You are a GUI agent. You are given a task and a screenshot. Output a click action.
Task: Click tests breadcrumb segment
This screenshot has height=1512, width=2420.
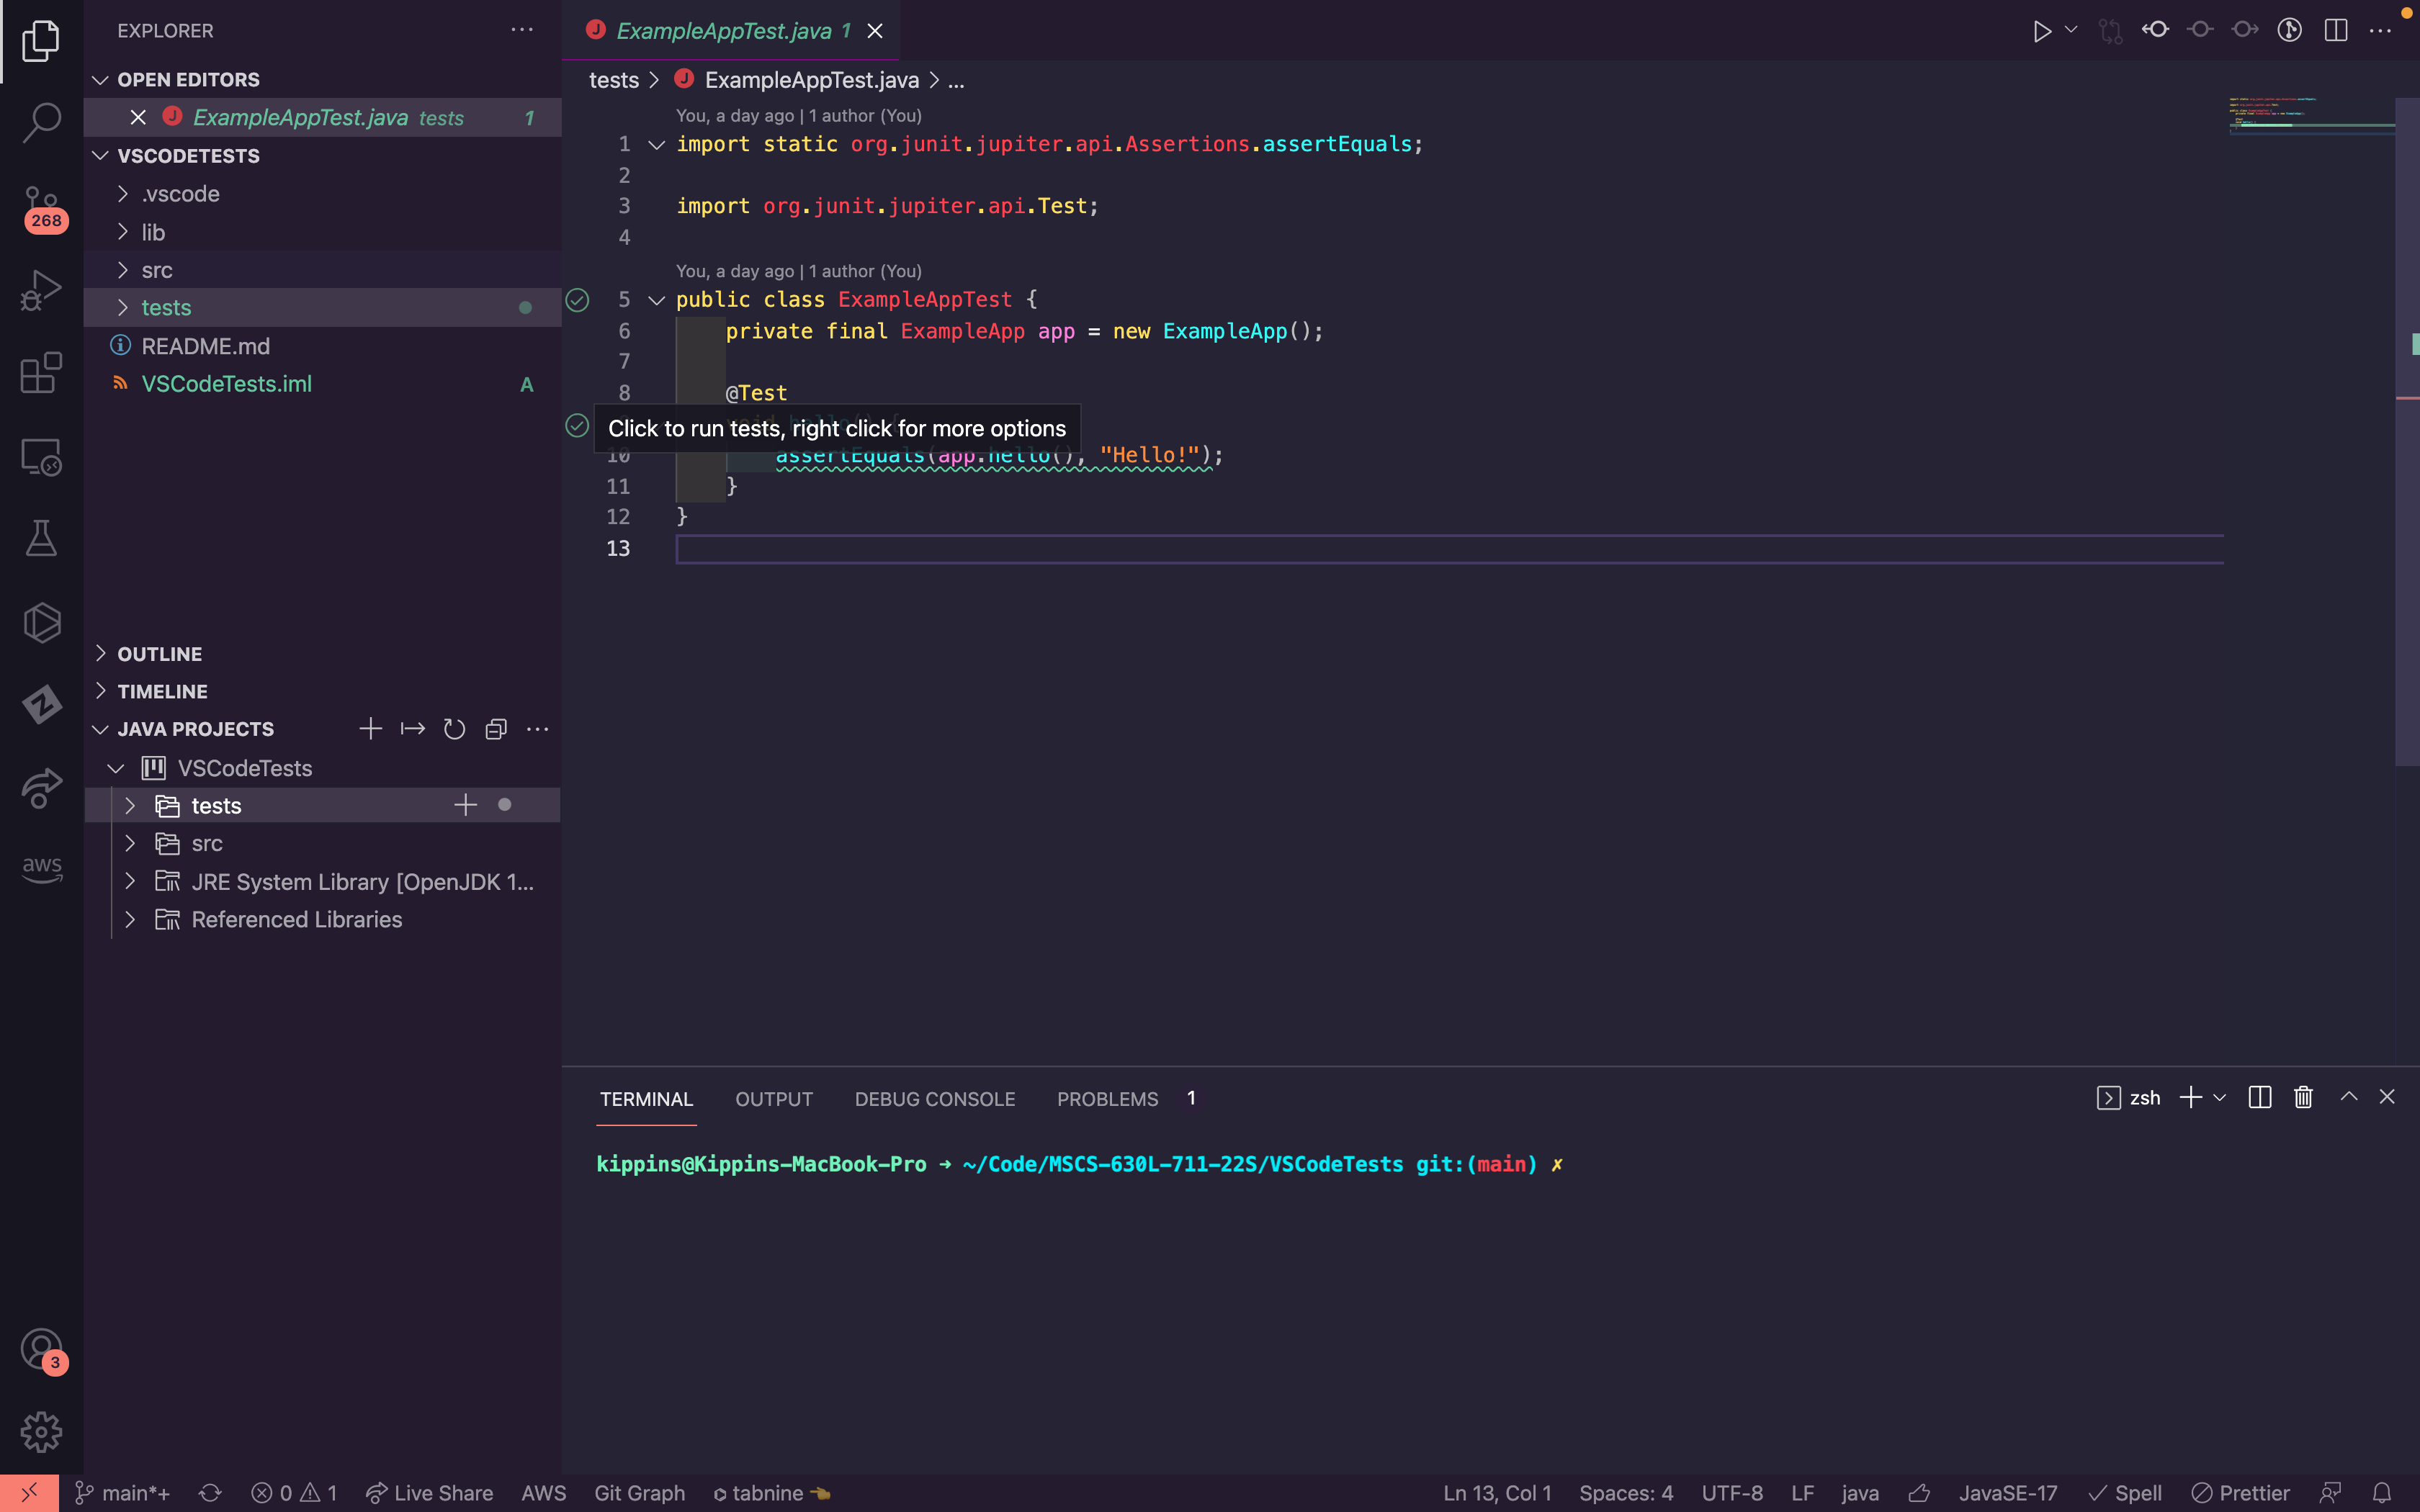[x=613, y=80]
